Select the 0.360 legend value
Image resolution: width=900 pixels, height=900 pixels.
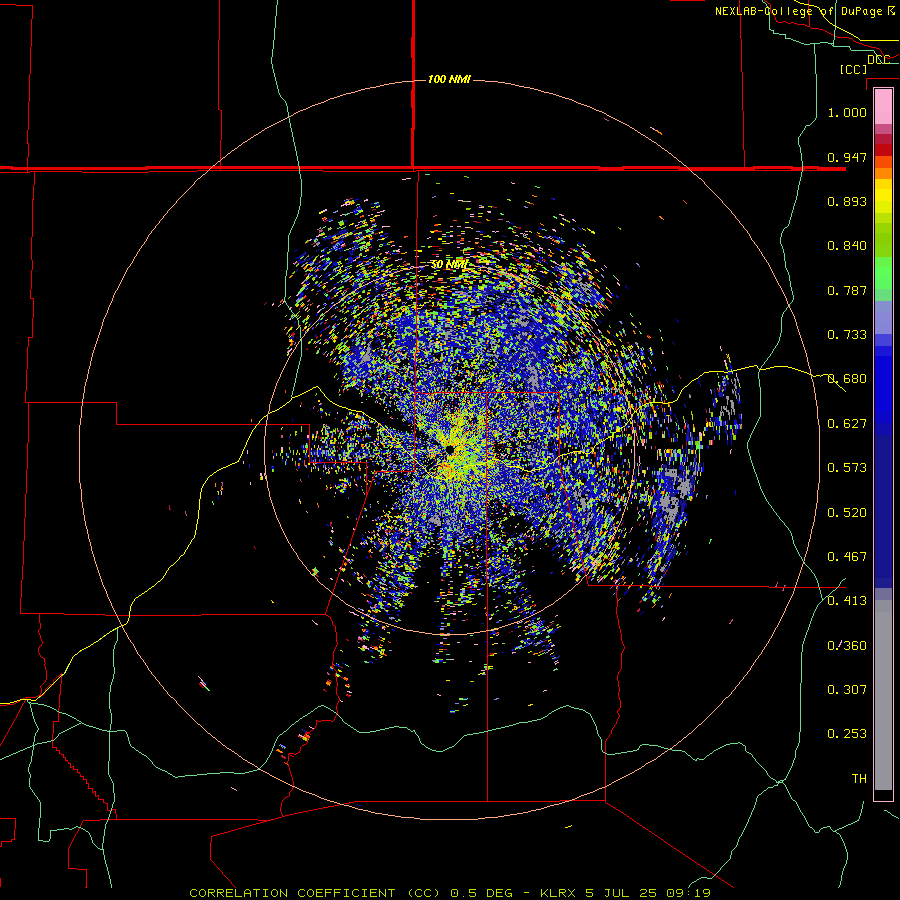tap(847, 646)
